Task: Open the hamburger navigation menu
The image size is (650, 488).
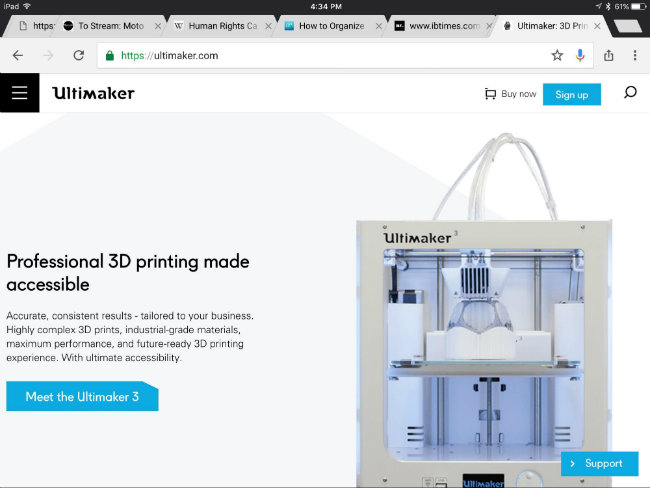Action: pos(19,93)
